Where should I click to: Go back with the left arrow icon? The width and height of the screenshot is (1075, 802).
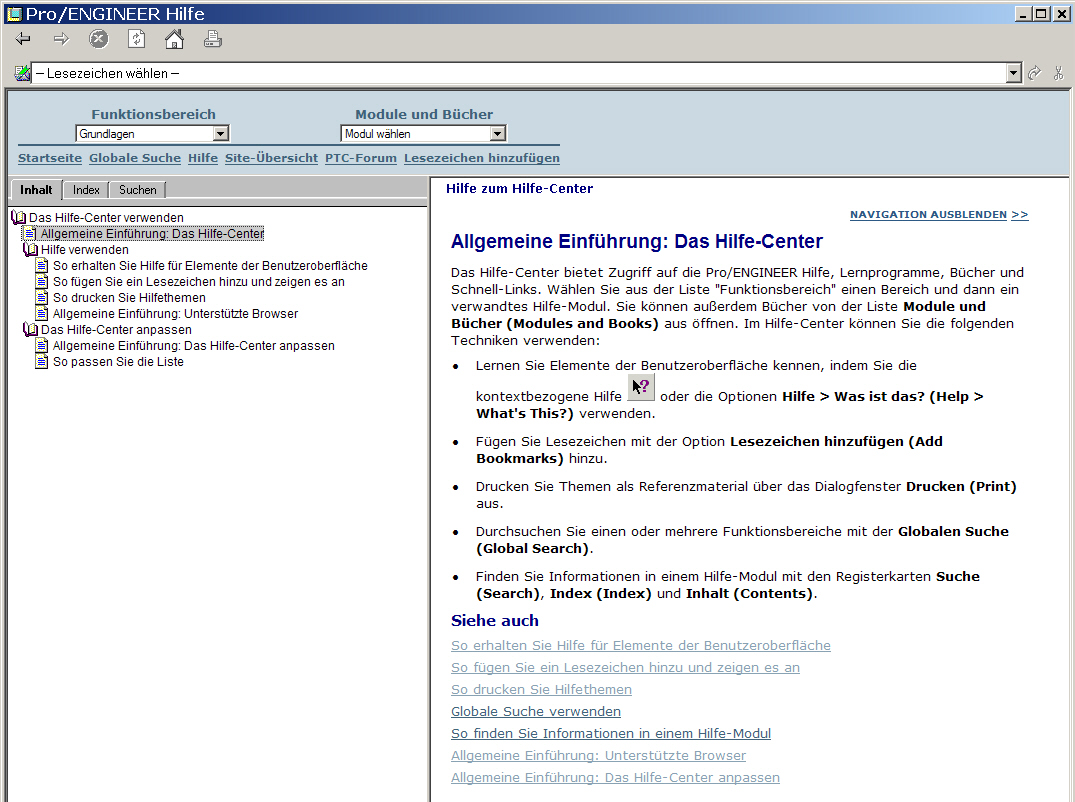click(x=23, y=39)
